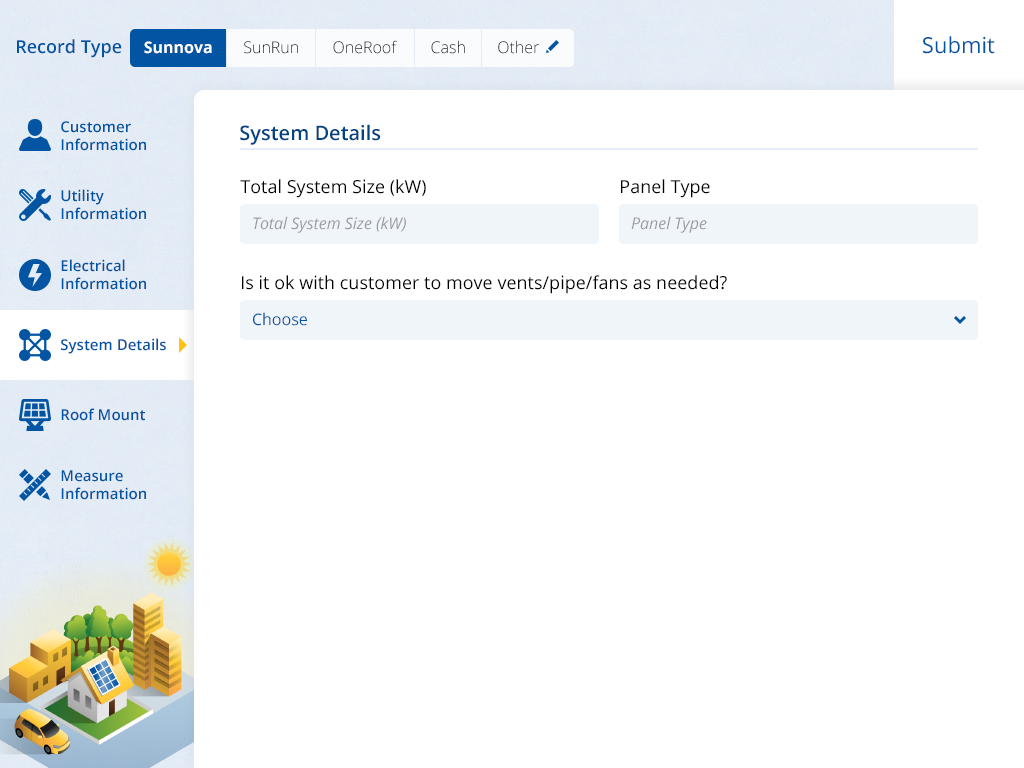Click the Electrical Information lightning bolt icon

(x=35, y=274)
